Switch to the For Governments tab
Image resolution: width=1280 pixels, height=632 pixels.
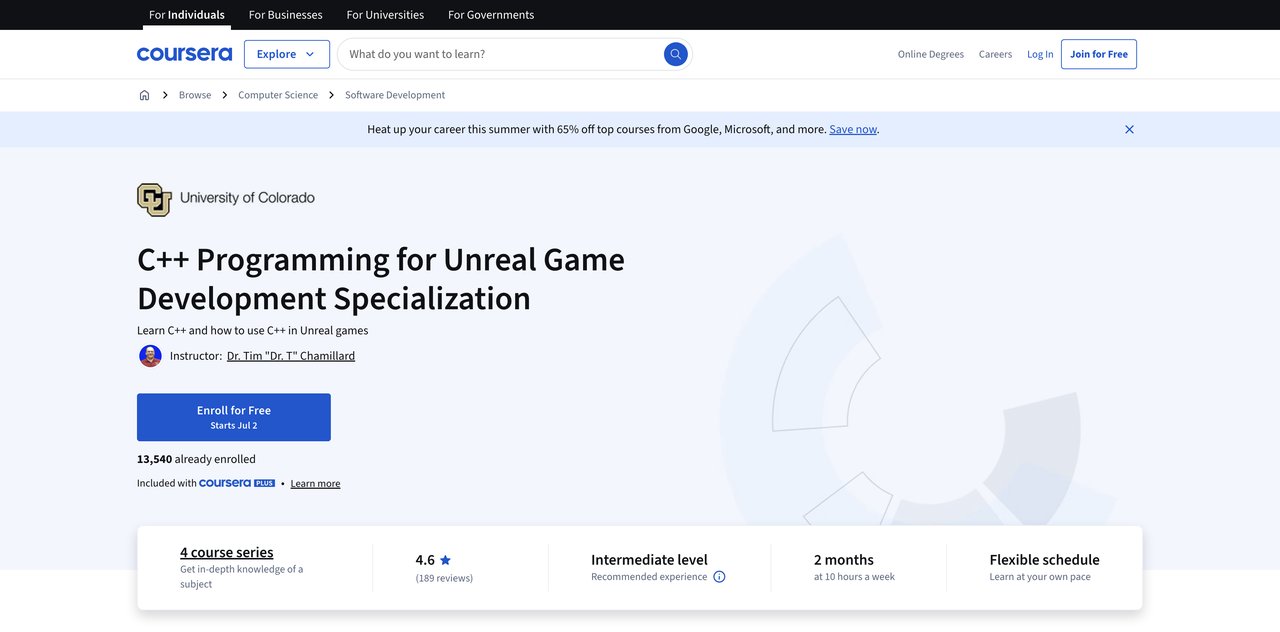point(491,15)
